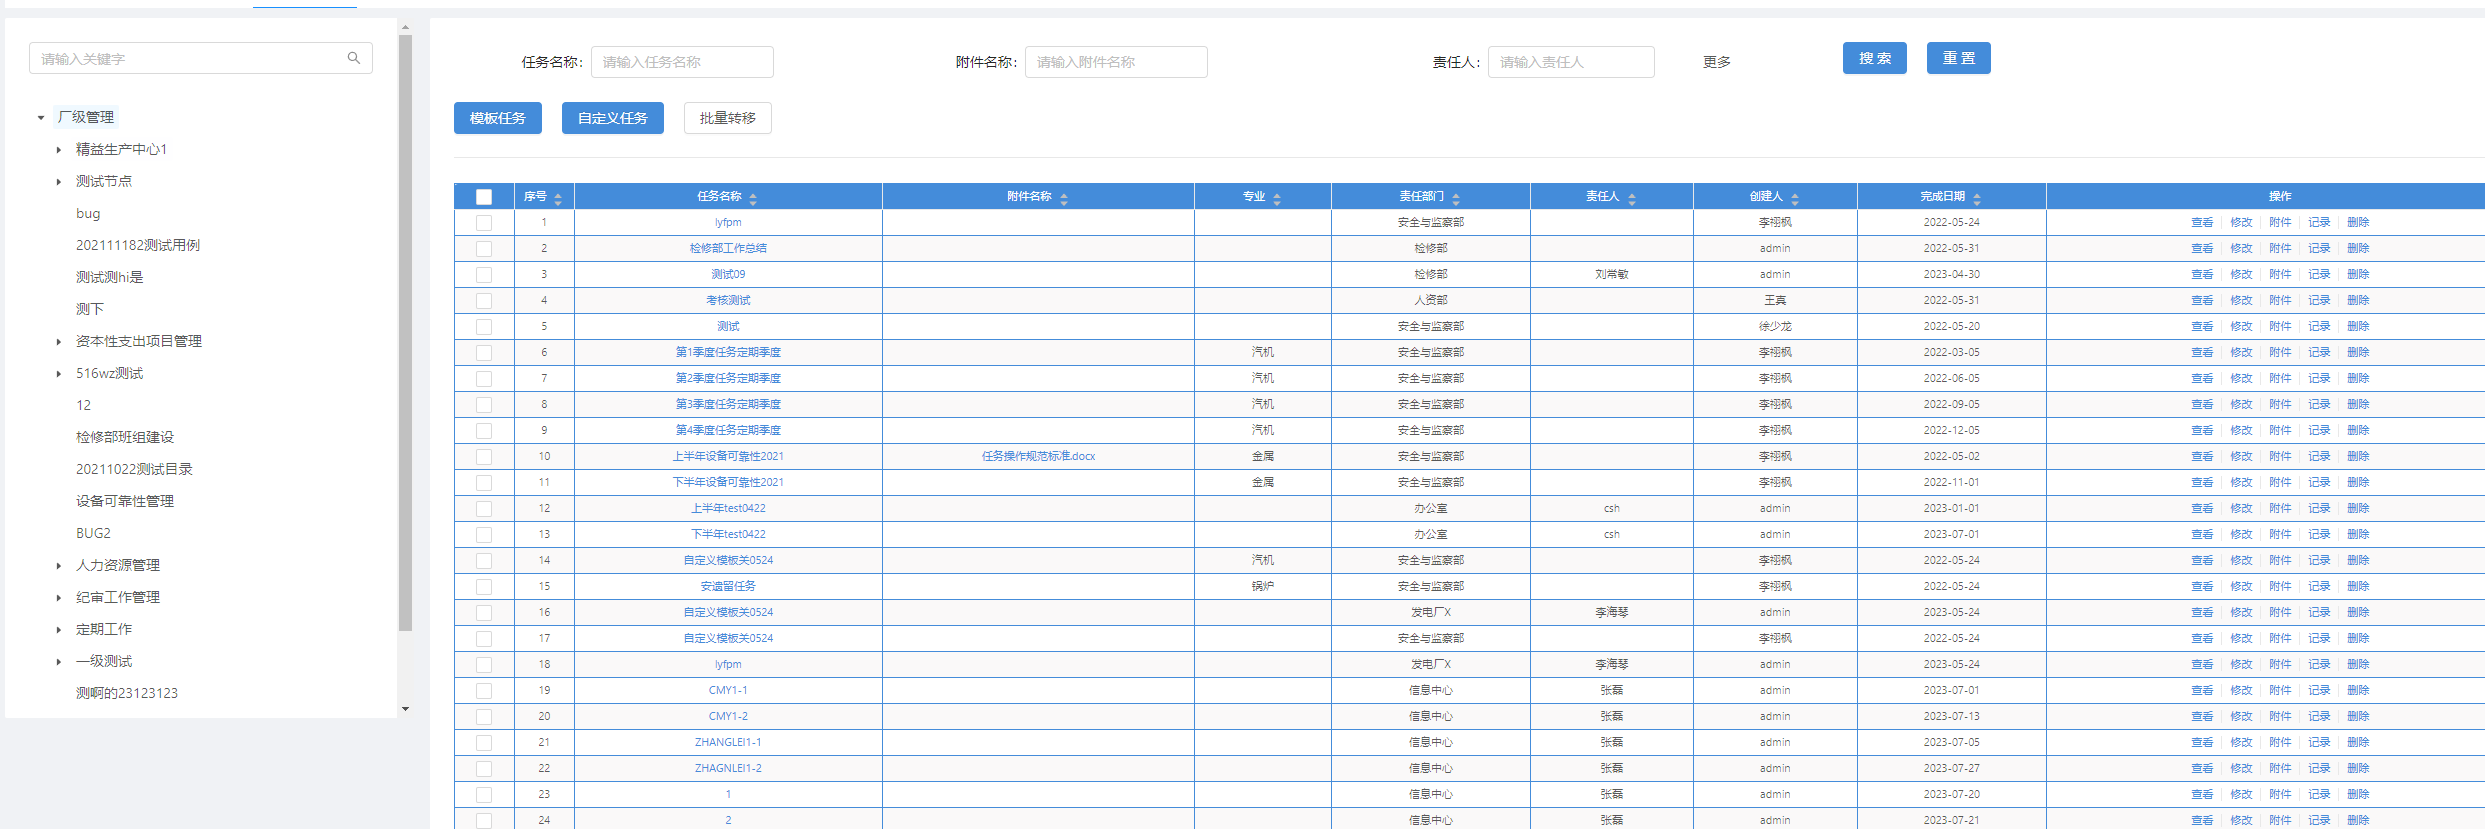Select 设备可靠性管理 tree item
Screen dimensions: 2485x829
coord(125,501)
